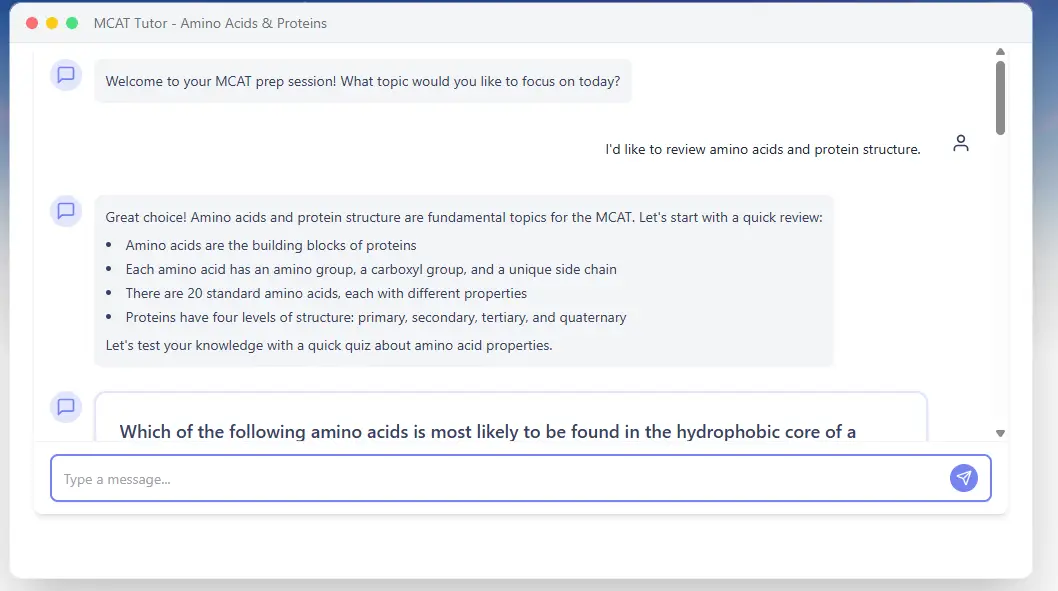Click the user profile icon beside the student message
This screenshot has height=591, width=1058.
point(961,143)
